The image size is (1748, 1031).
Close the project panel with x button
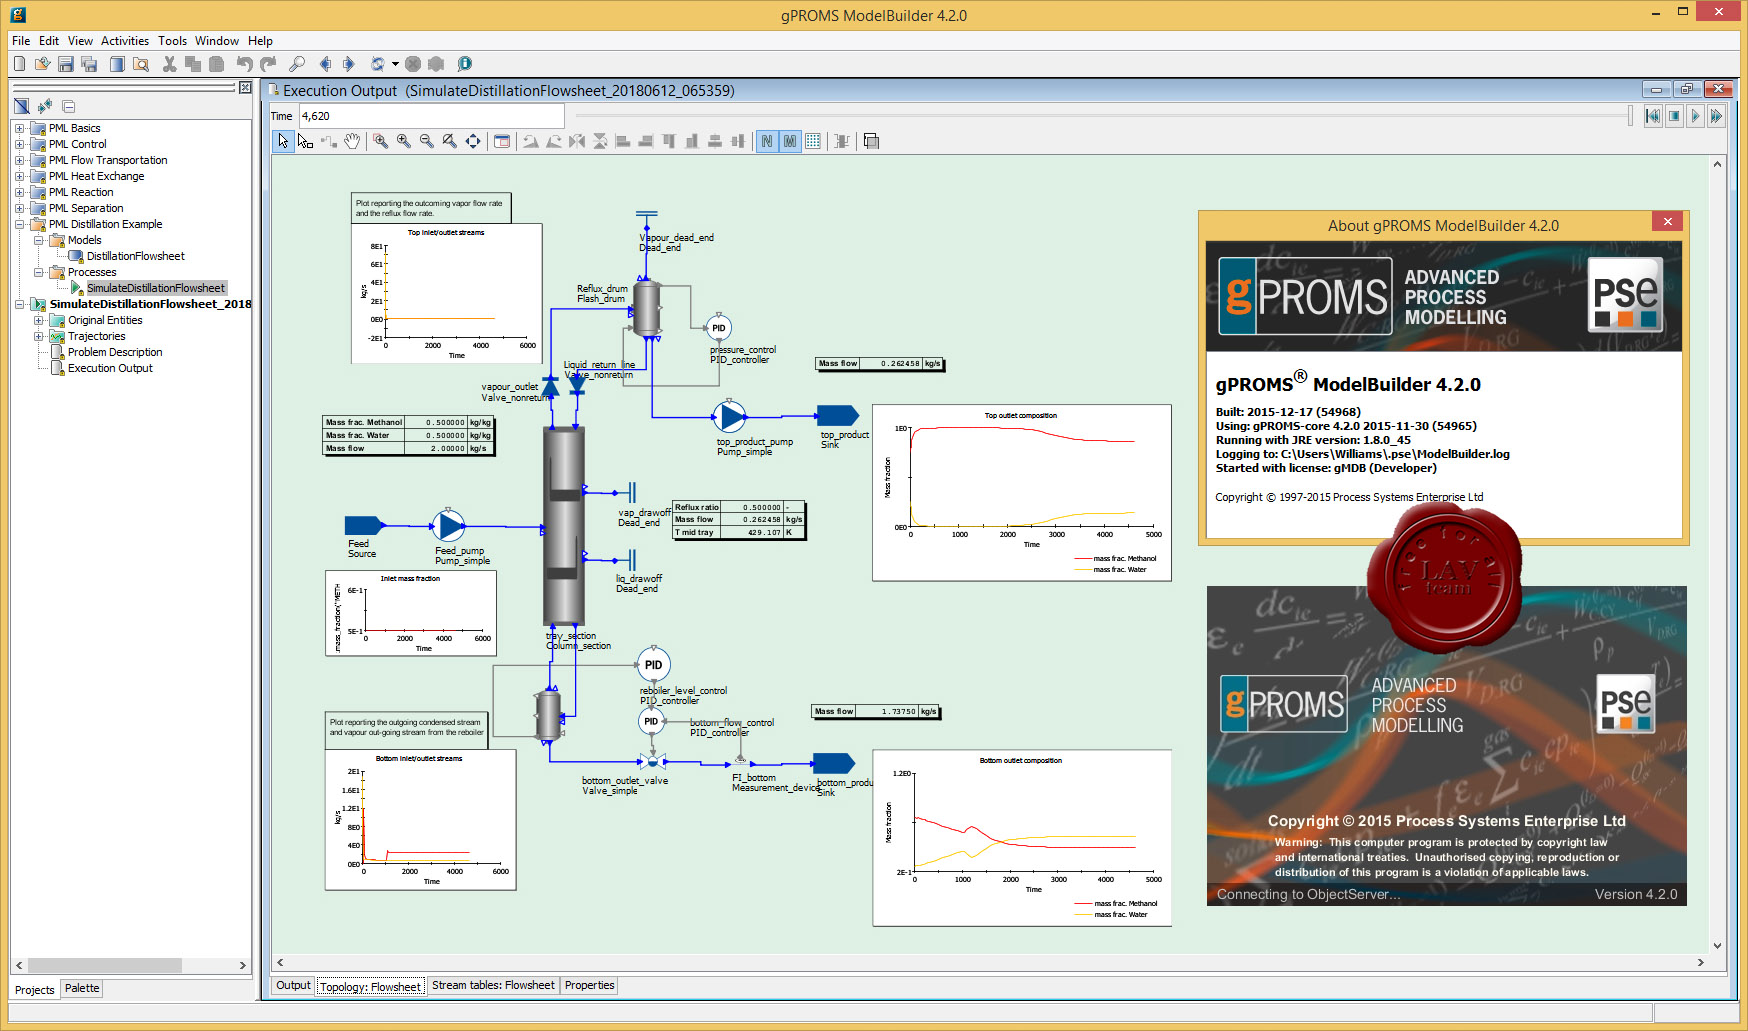244,88
